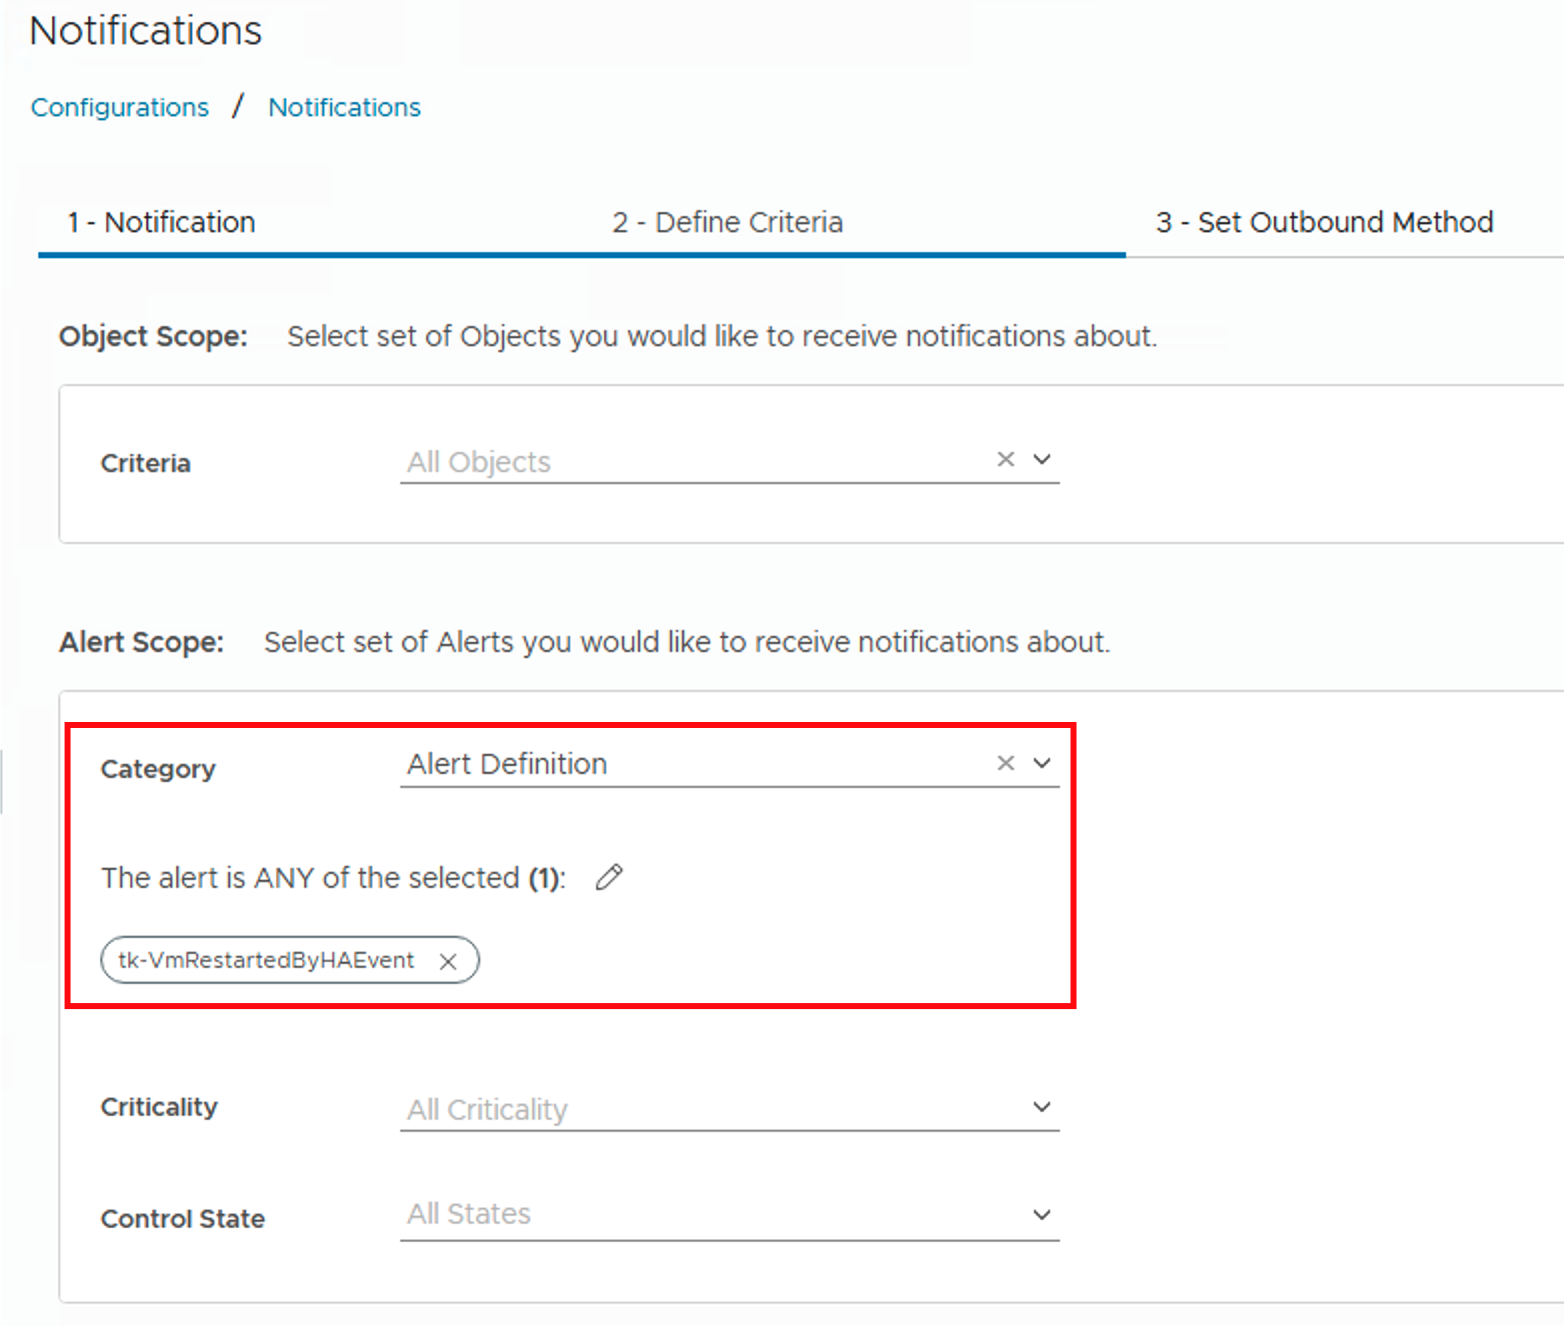Remove the tk-VmRestartedByHAEvent chip
Viewport: 1564px width, 1326px height.
click(x=448, y=961)
